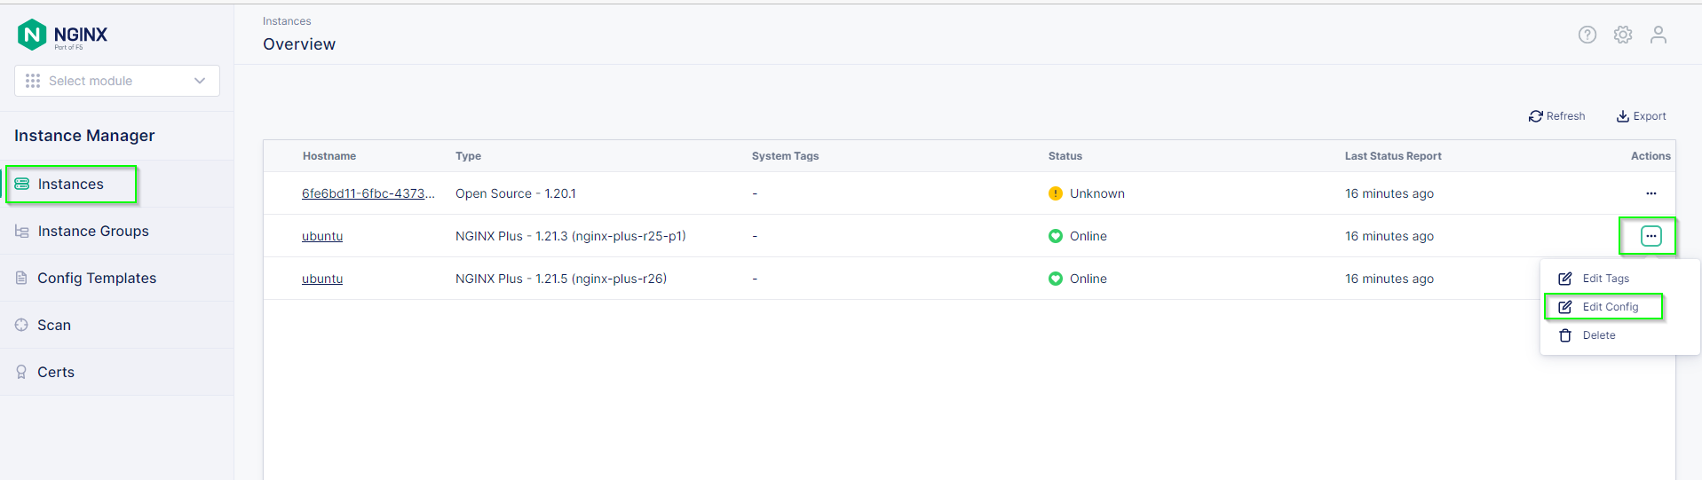
Task: Open Config Templates section
Action: pos(97,278)
